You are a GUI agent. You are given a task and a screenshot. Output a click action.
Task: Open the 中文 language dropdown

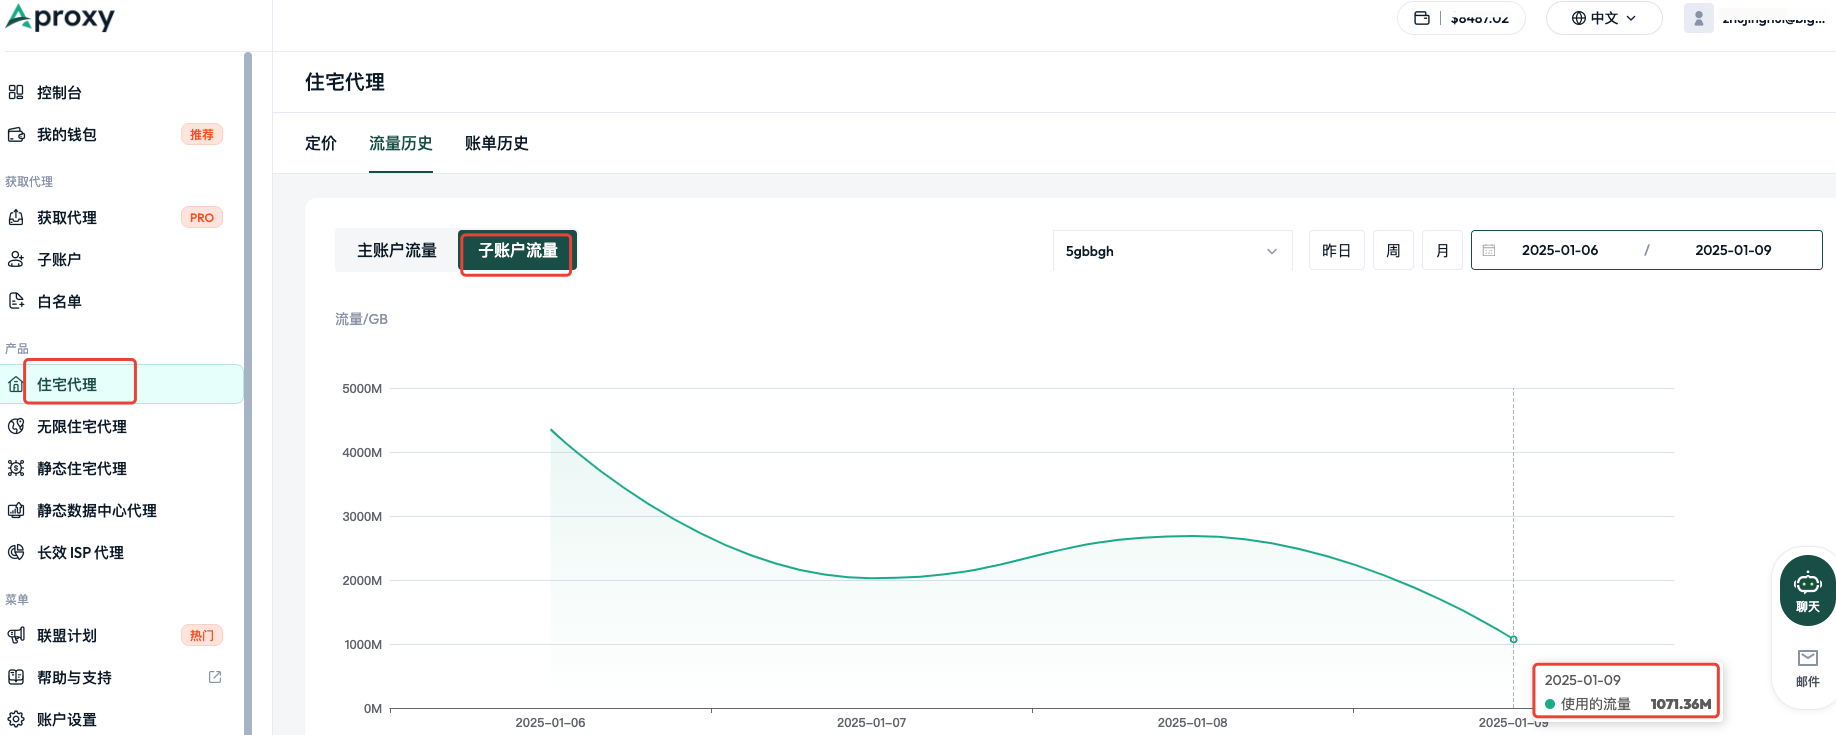click(x=1604, y=18)
